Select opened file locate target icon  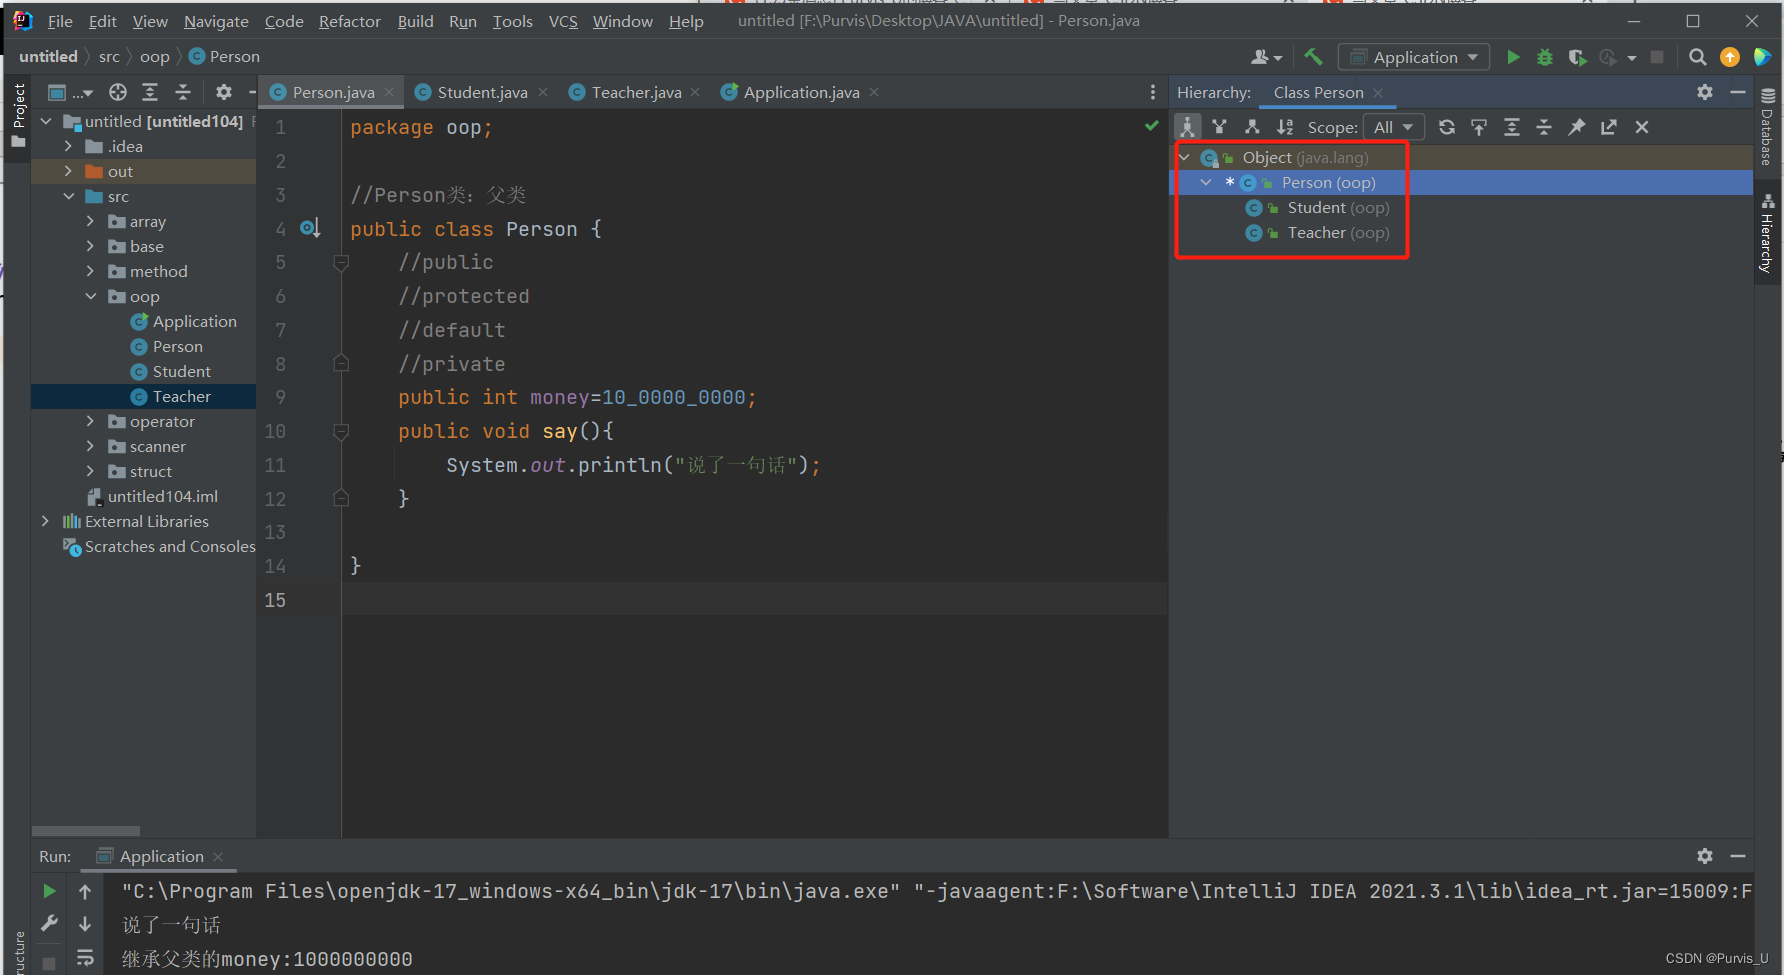tap(118, 92)
